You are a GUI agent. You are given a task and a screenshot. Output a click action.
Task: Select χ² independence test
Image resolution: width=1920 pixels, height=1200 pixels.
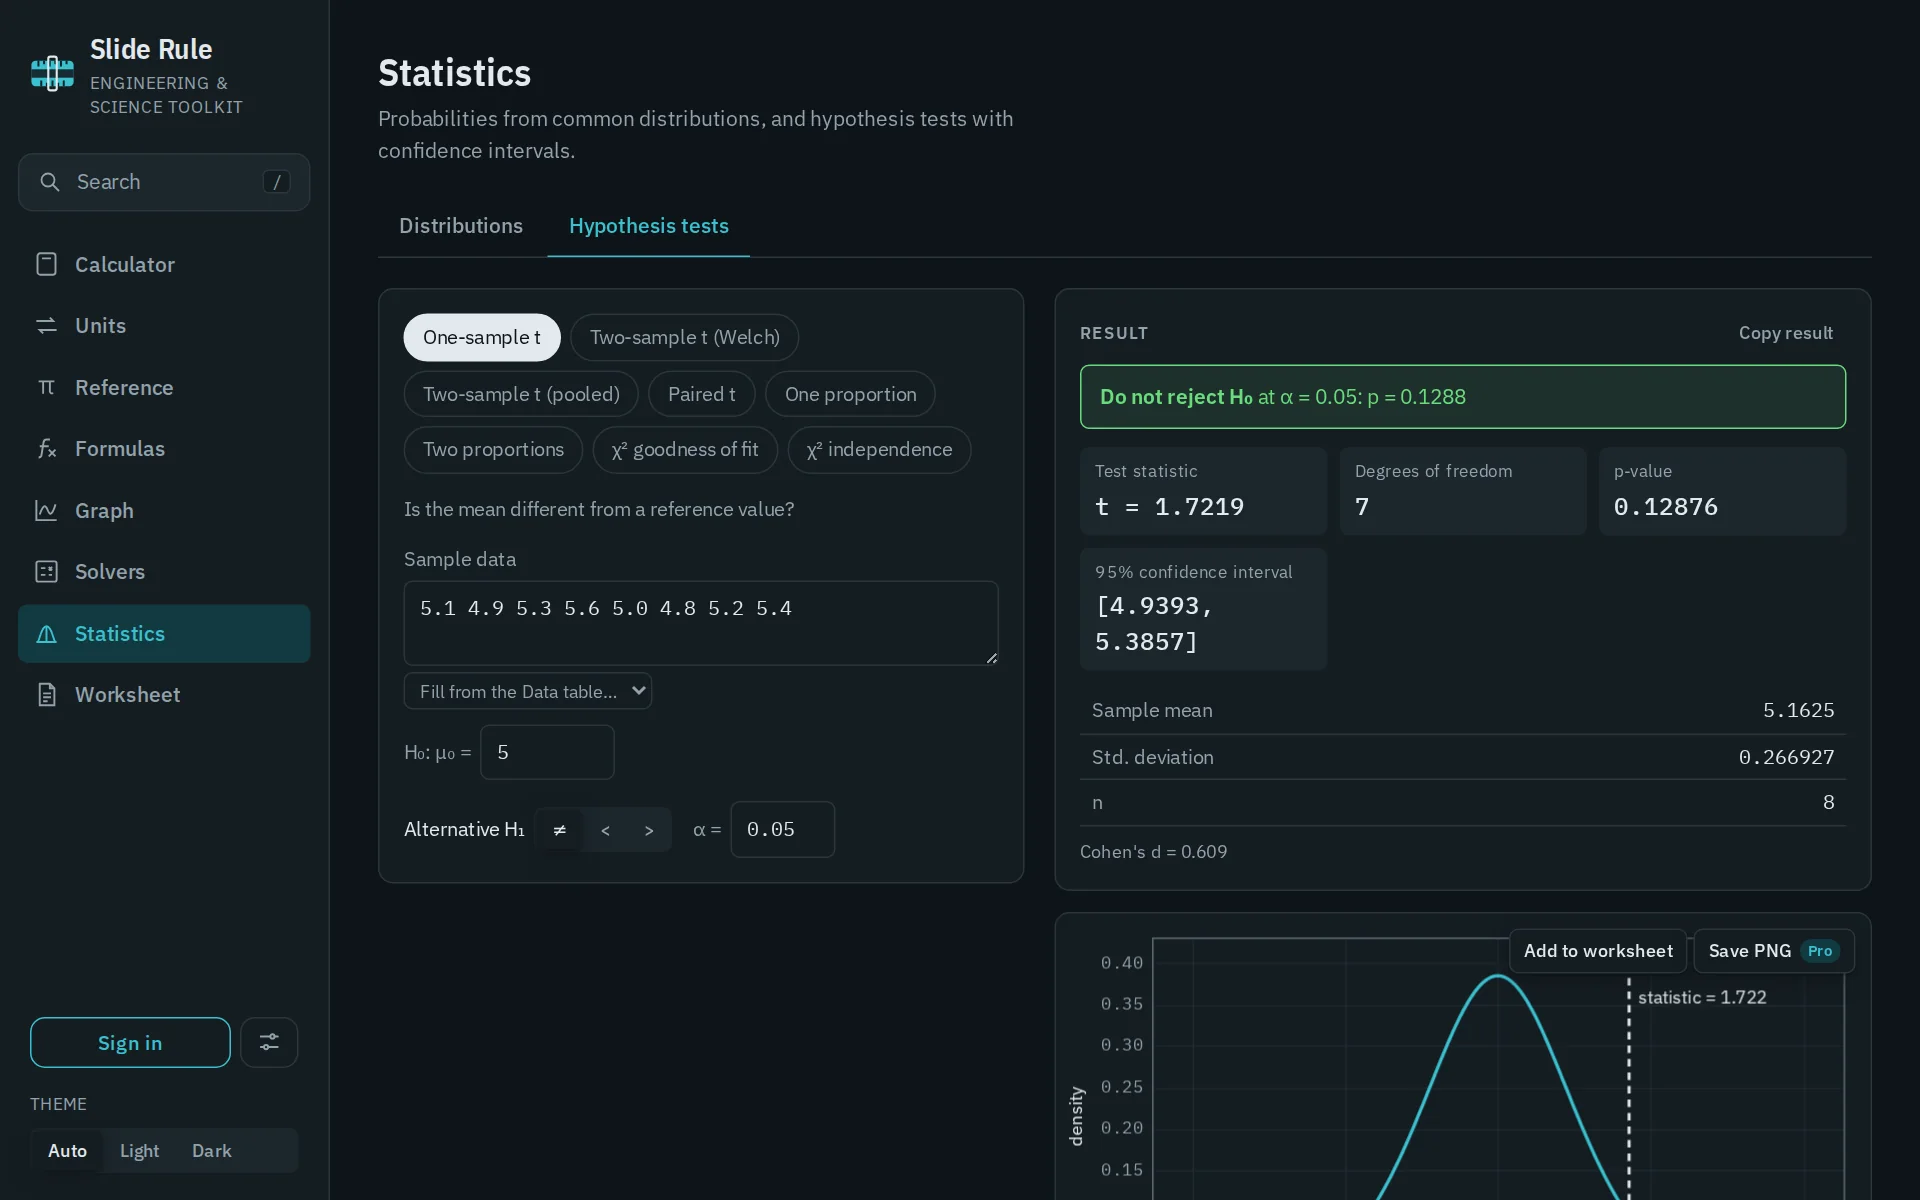coord(880,450)
